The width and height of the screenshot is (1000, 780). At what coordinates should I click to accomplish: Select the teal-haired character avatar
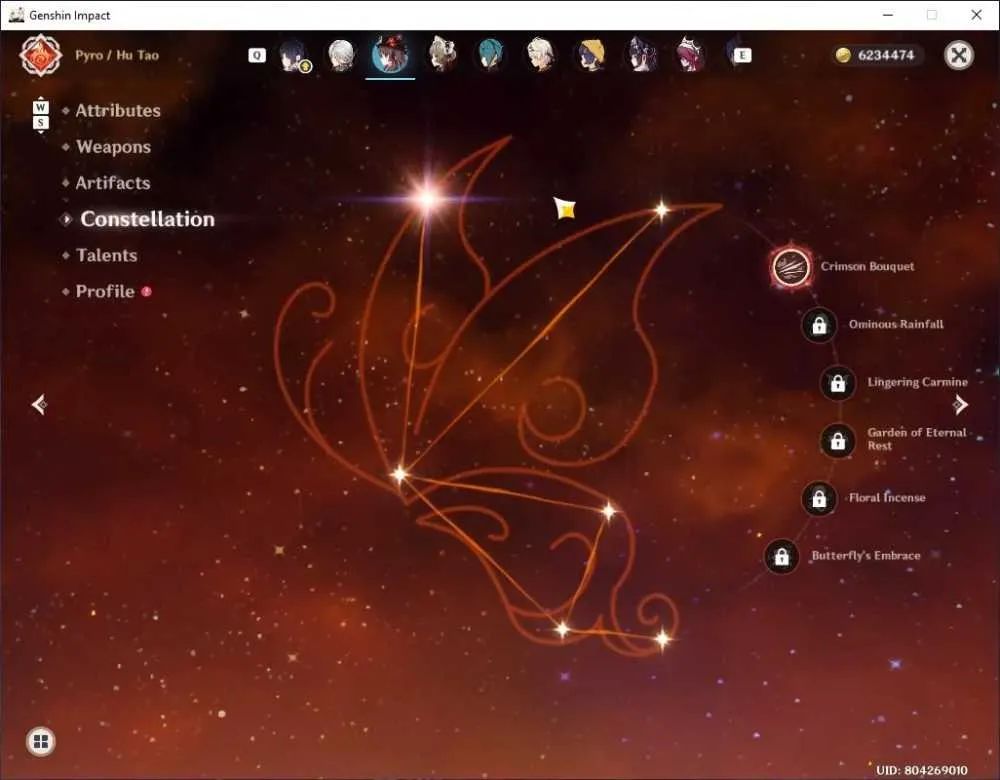coord(490,55)
